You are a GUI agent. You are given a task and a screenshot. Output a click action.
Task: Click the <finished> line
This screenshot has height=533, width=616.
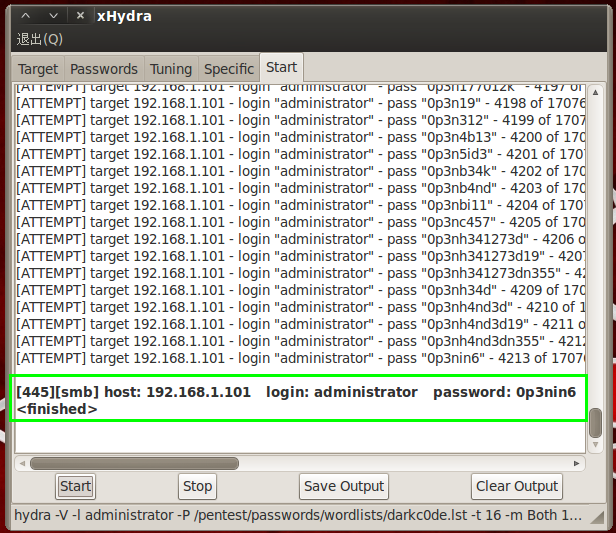click(x=57, y=409)
